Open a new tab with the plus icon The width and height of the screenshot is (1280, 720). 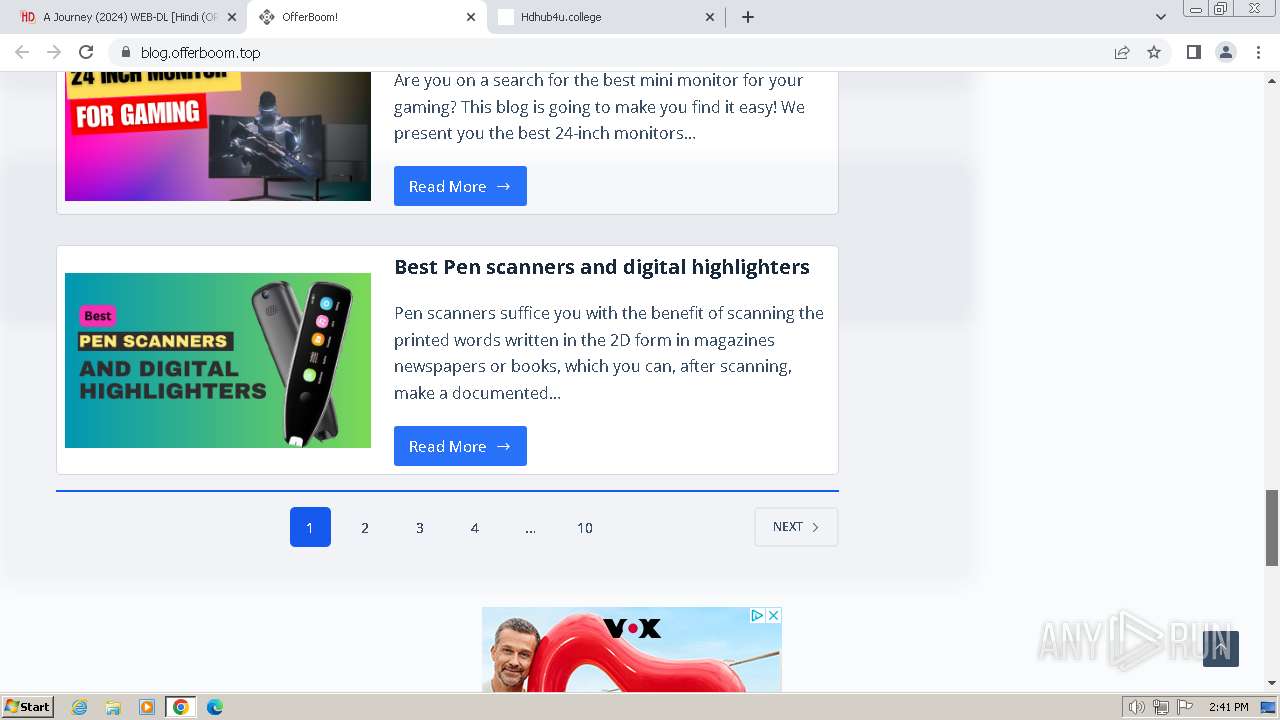pyautogui.click(x=748, y=17)
